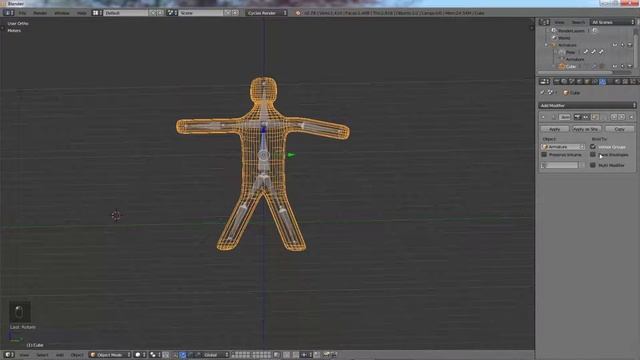Toggle the Vertex Groups checkbox
This screenshot has height=360, width=640.
[x=593, y=147]
